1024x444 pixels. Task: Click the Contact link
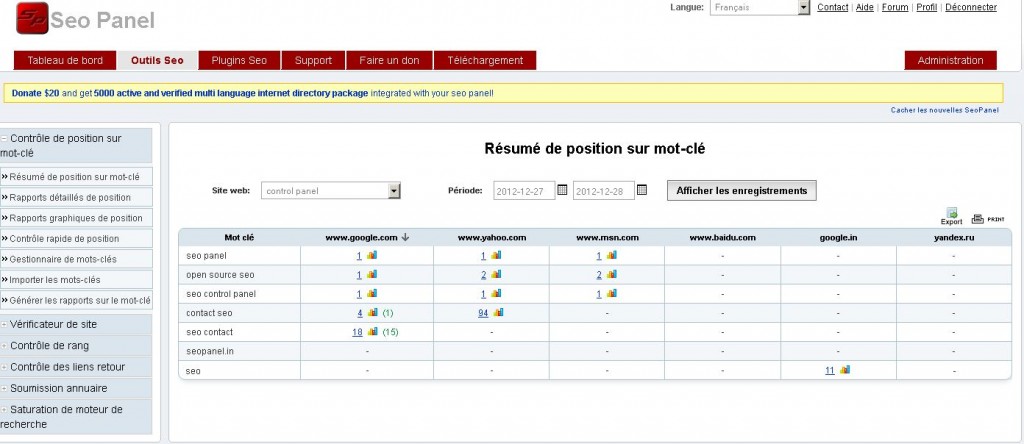coord(833,7)
